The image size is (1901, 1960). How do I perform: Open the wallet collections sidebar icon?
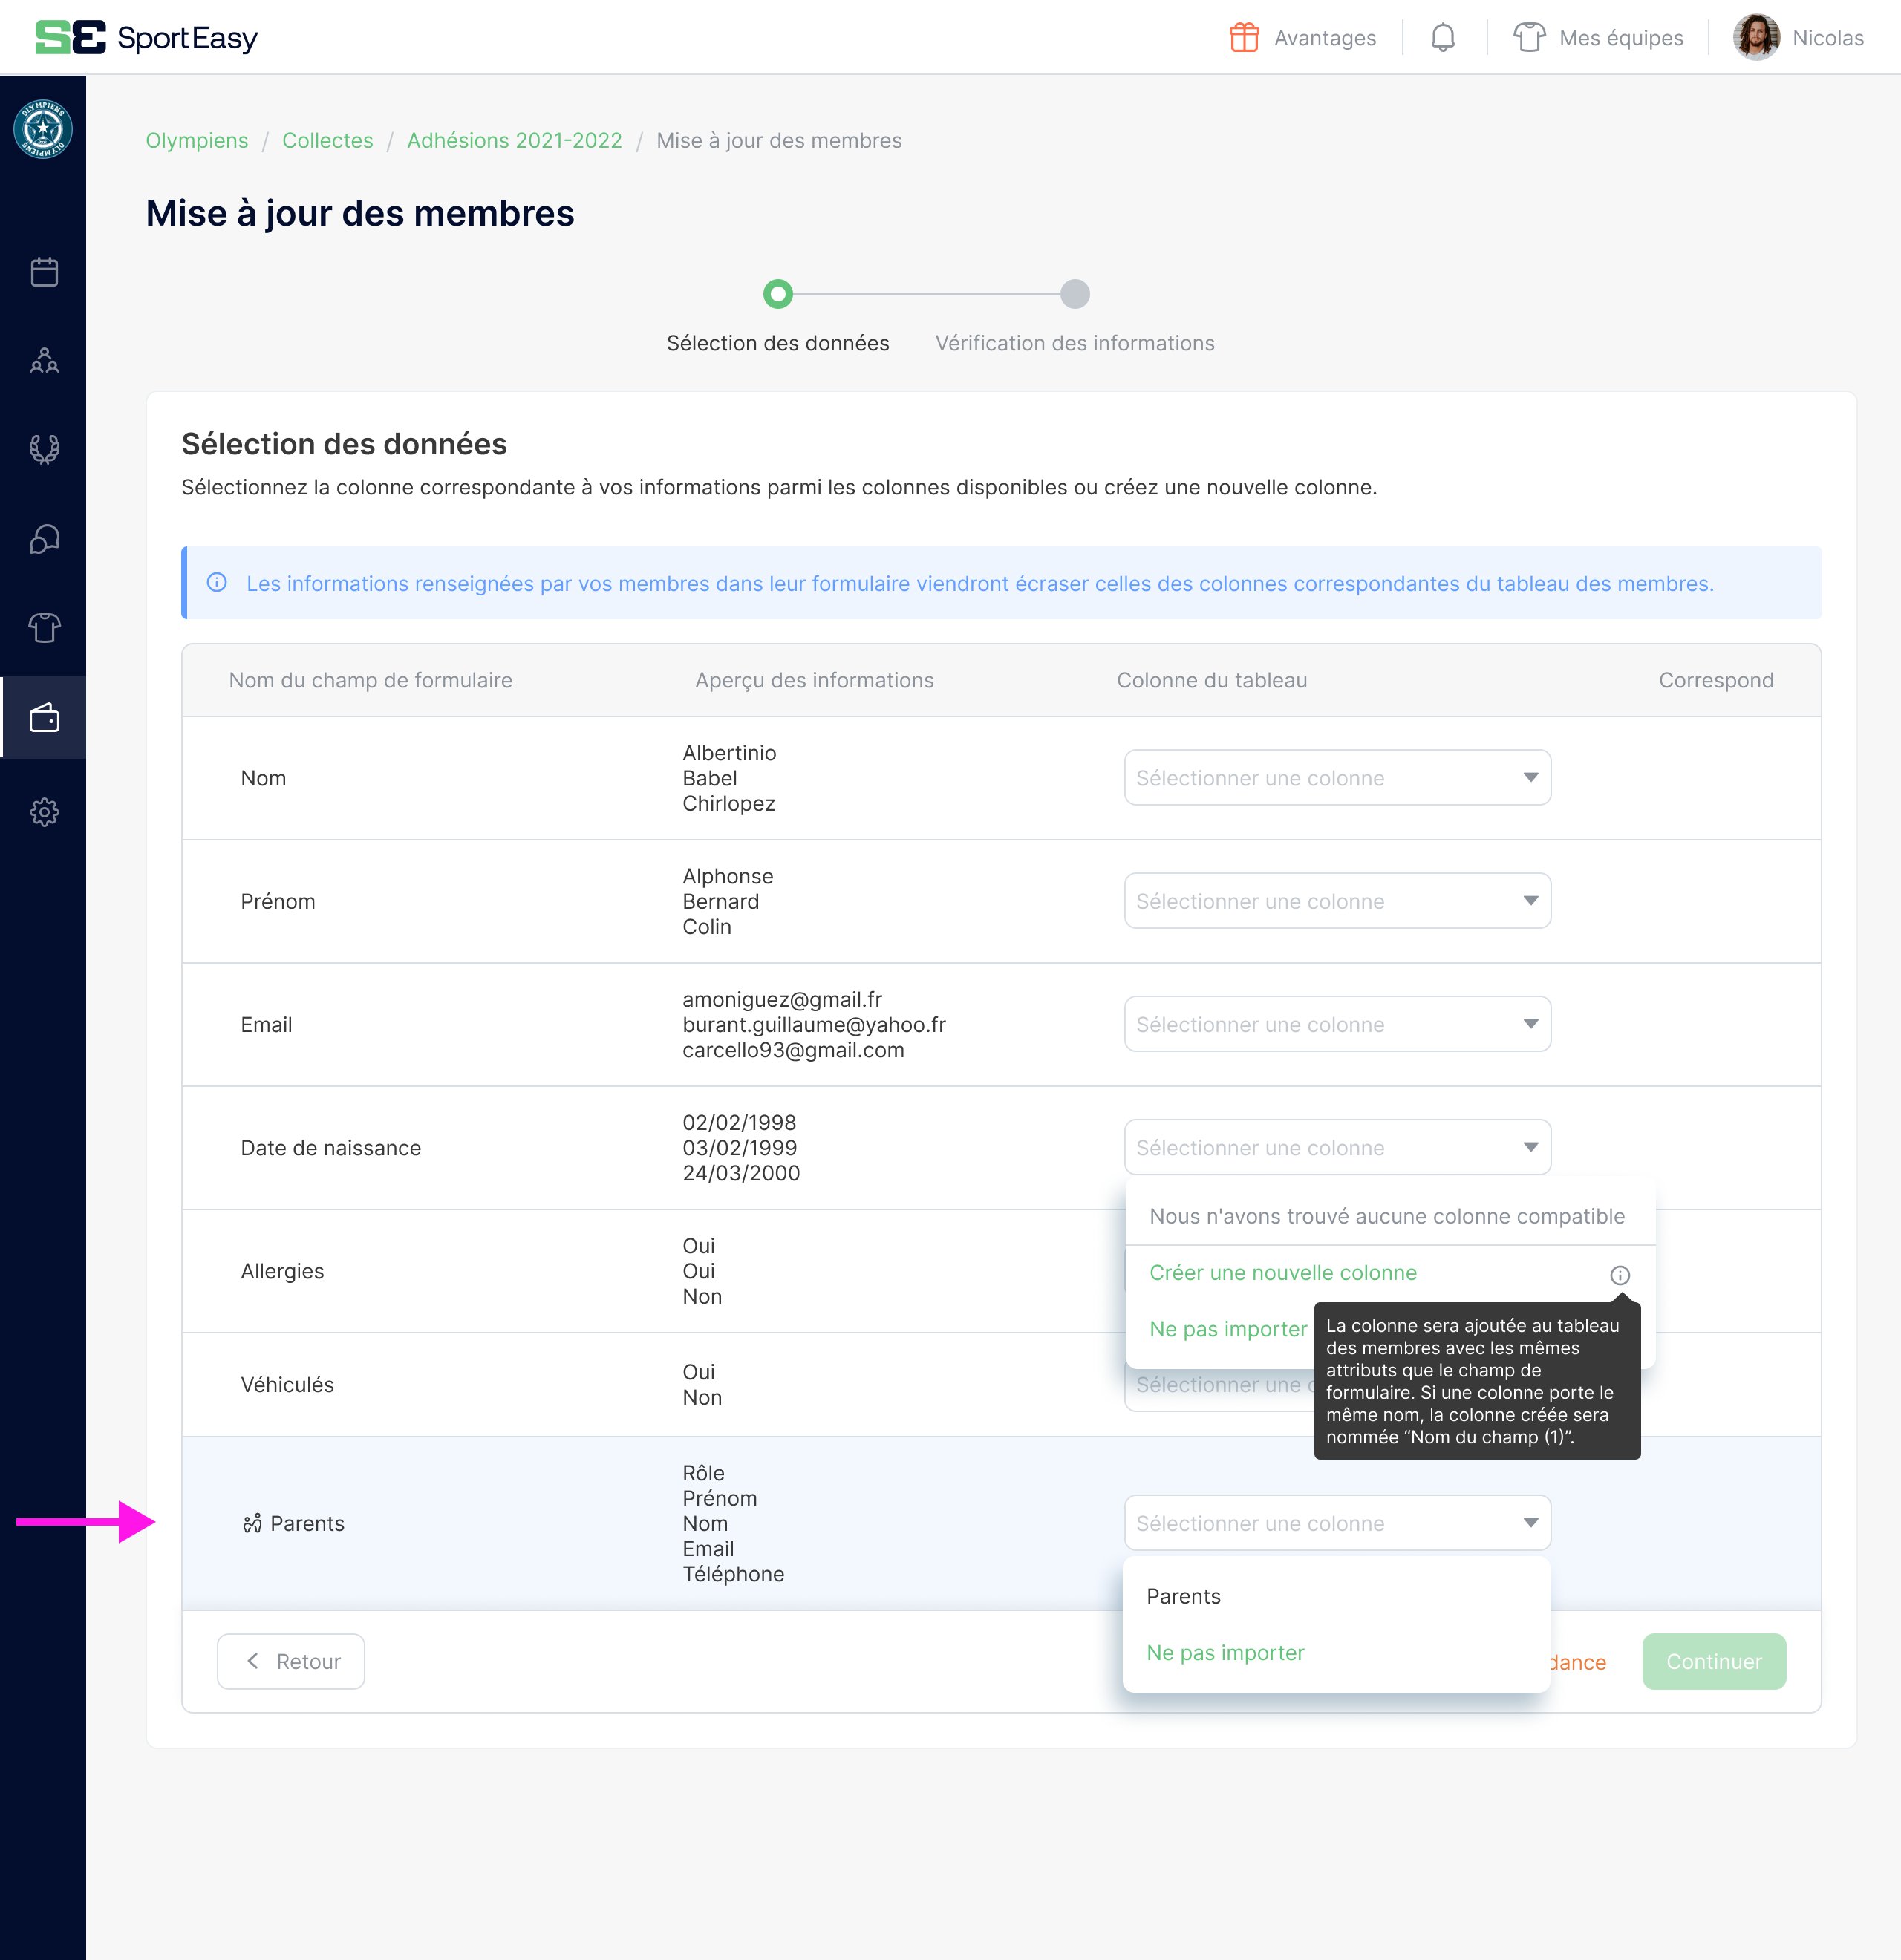click(x=44, y=718)
